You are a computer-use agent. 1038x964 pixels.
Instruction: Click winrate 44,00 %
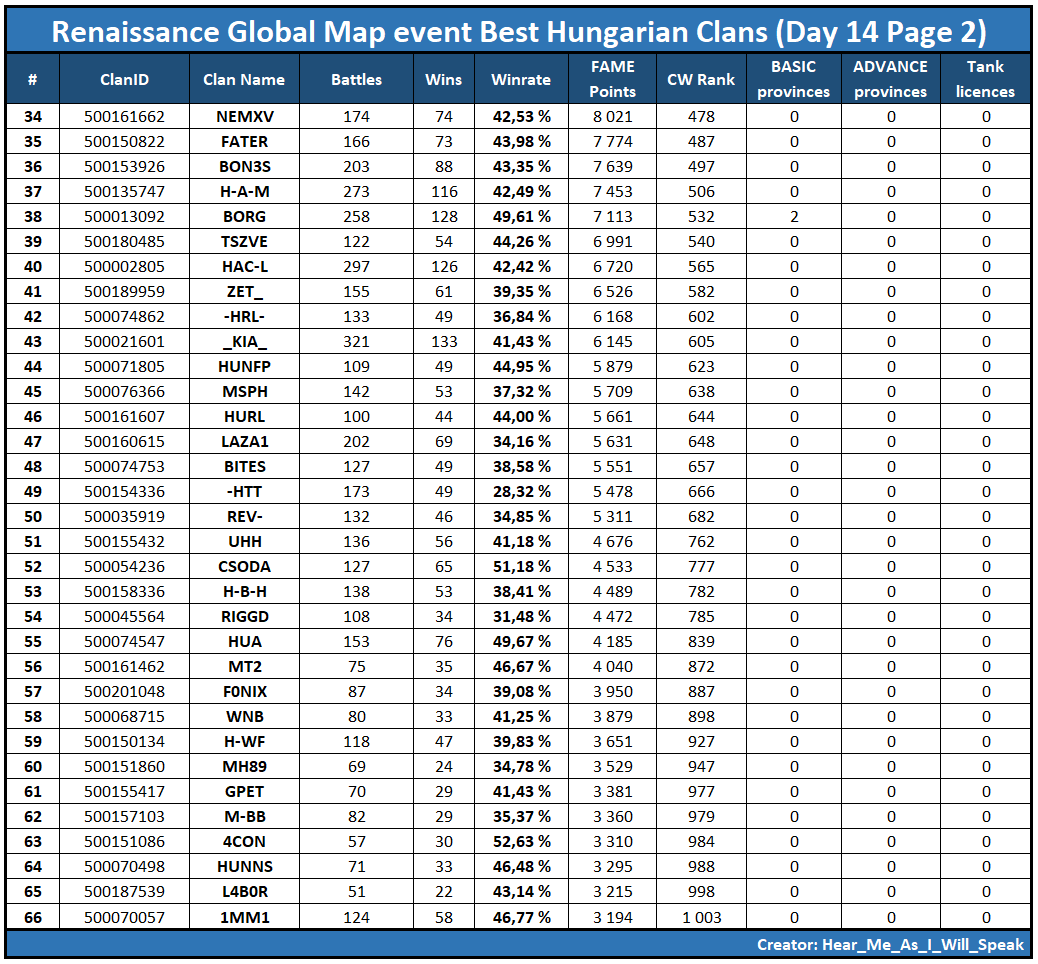(522, 417)
